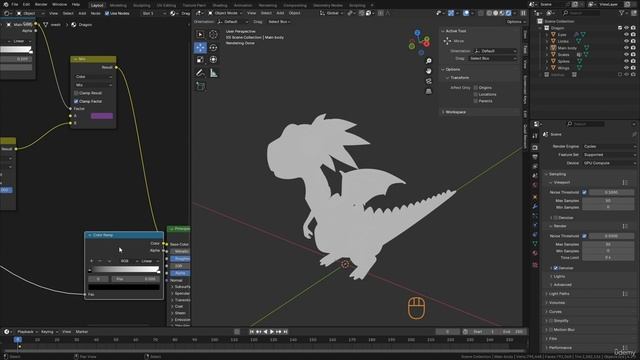Screen dimensions: 640x360
Task: Toggle Affect Only Locations checkbox
Action: coord(476,94)
